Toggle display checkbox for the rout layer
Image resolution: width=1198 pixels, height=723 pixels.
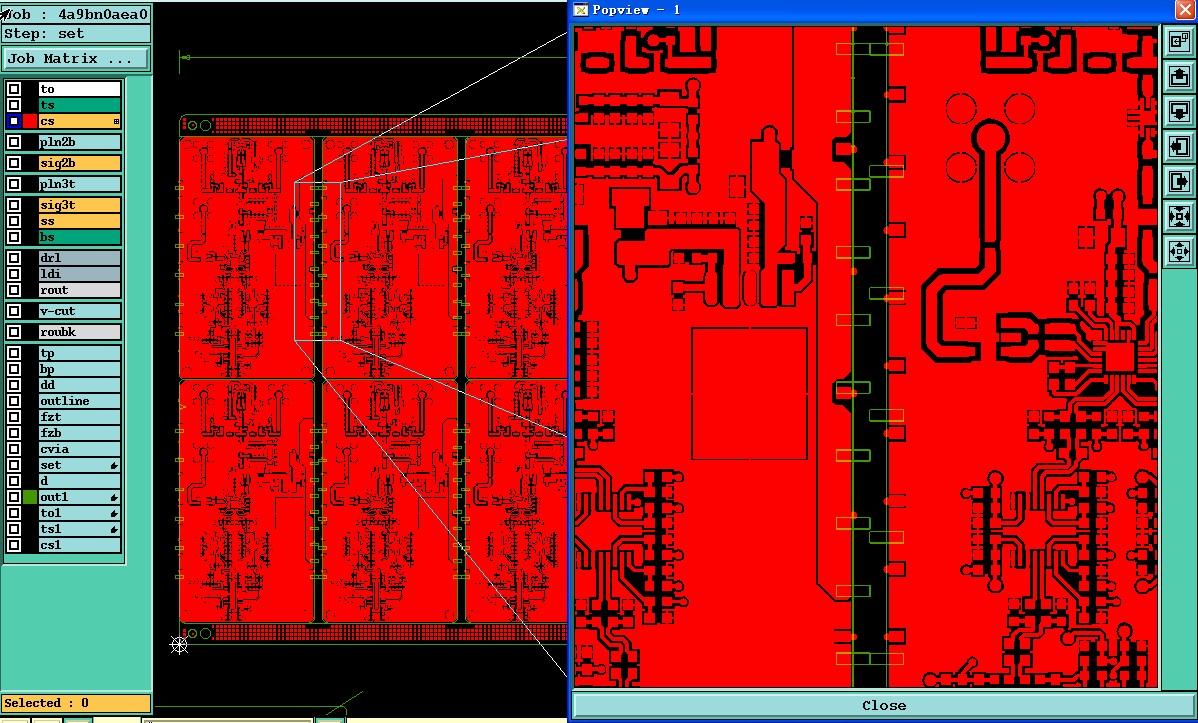coord(14,290)
